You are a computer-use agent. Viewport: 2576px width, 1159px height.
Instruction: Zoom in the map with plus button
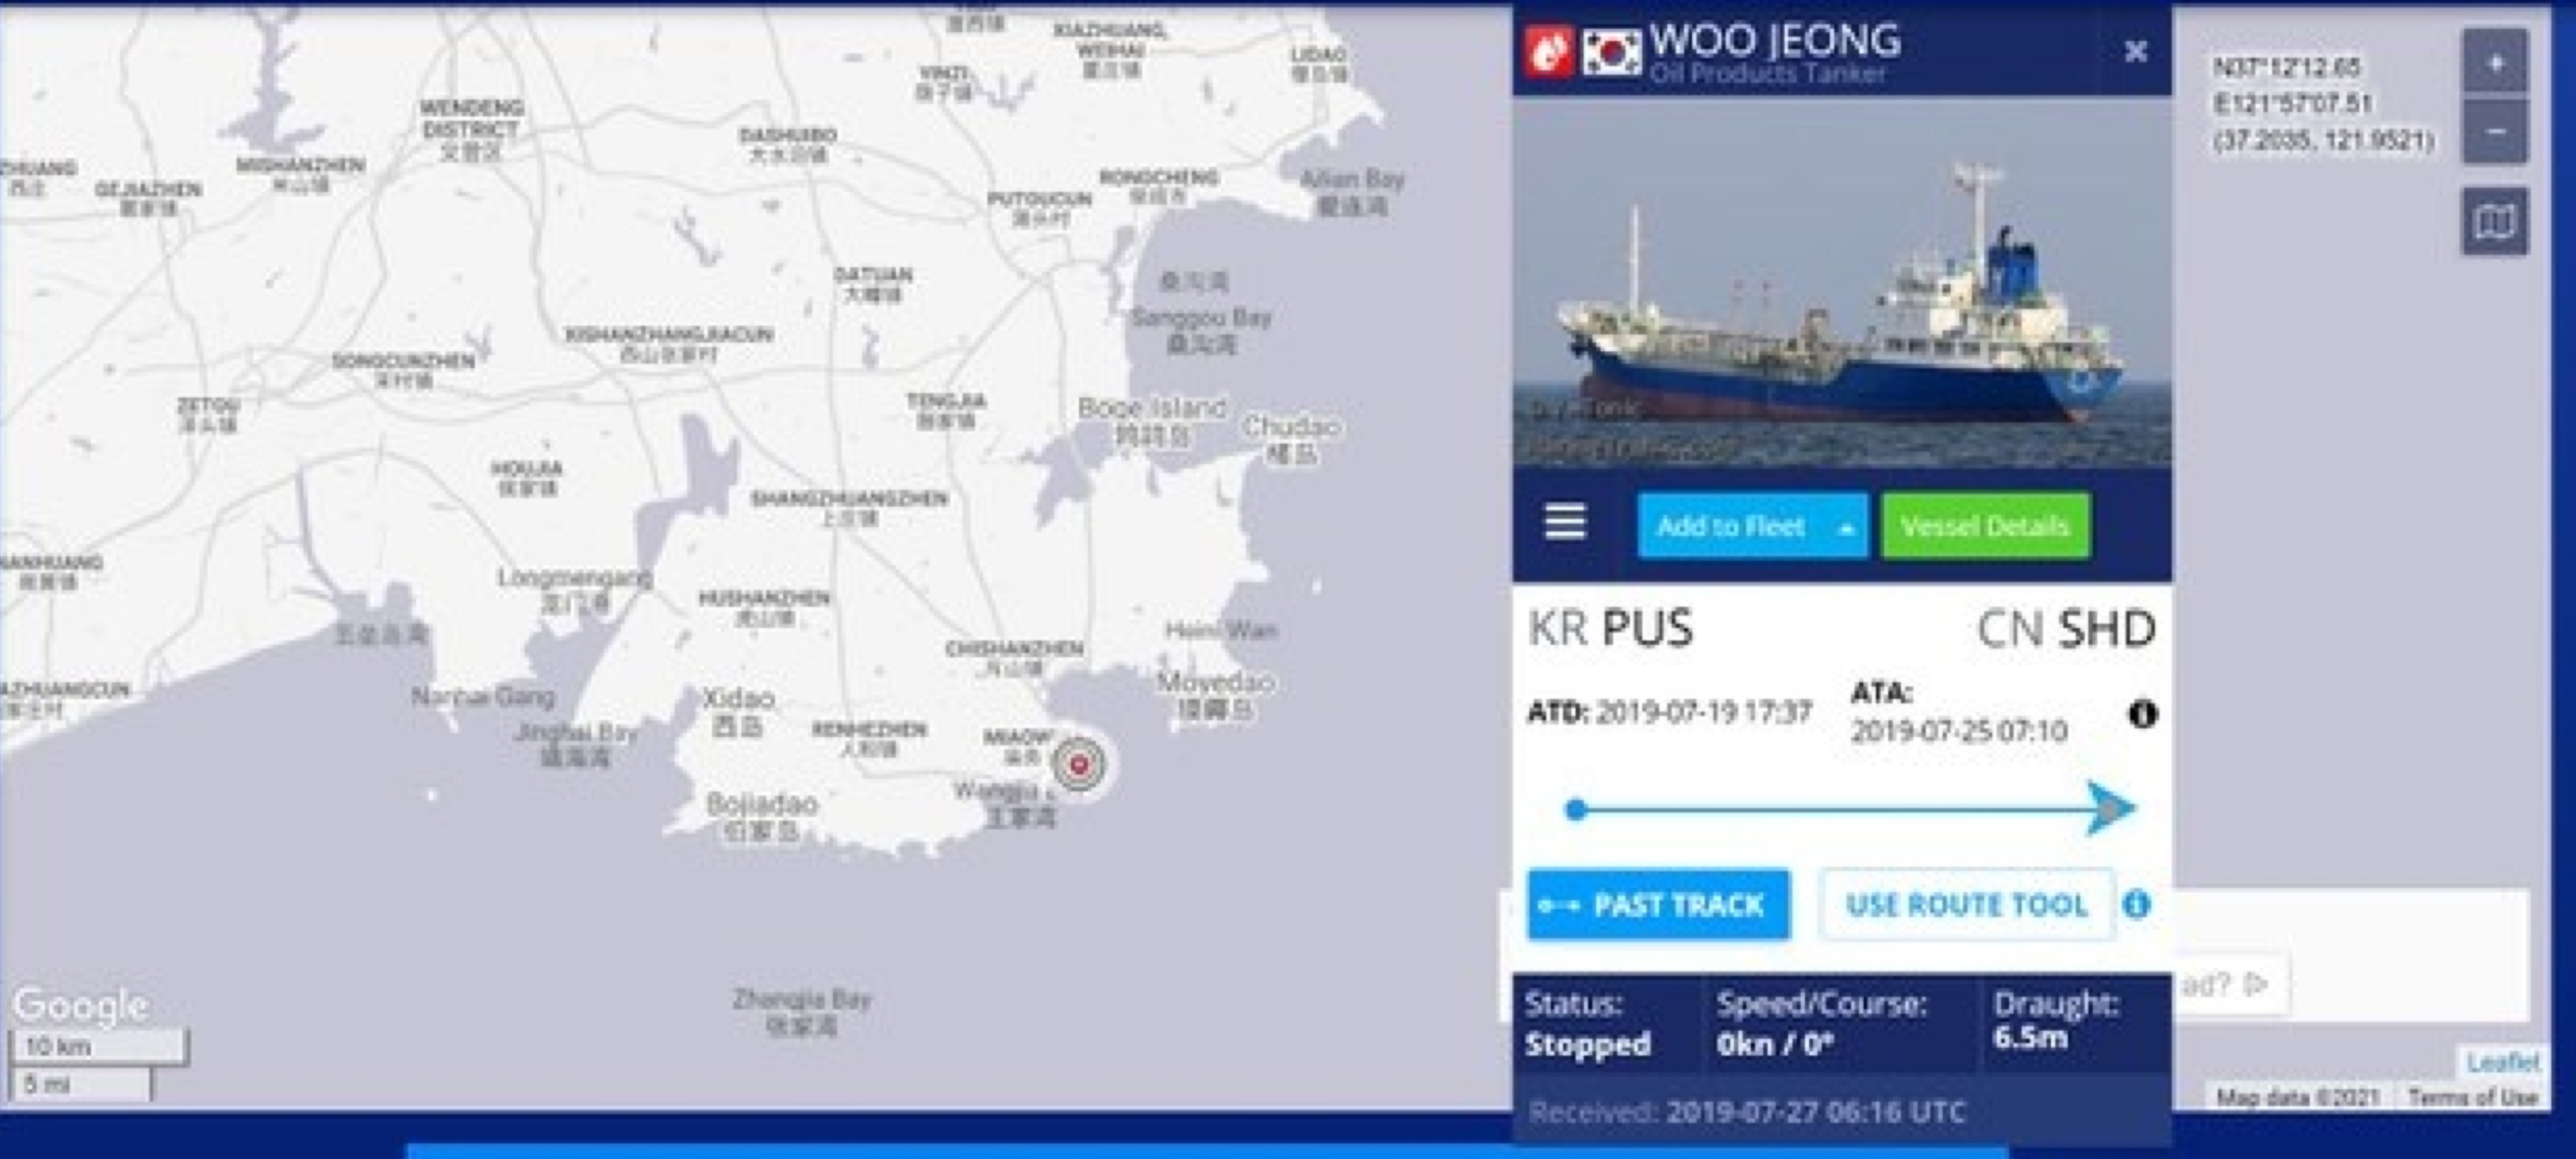[2495, 63]
